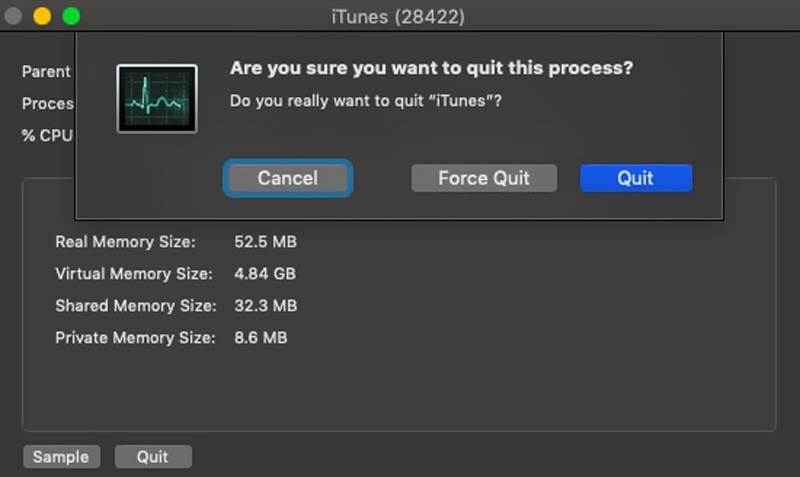Click the % CPU label
The image size is (800, 477).
pos(47,136)
